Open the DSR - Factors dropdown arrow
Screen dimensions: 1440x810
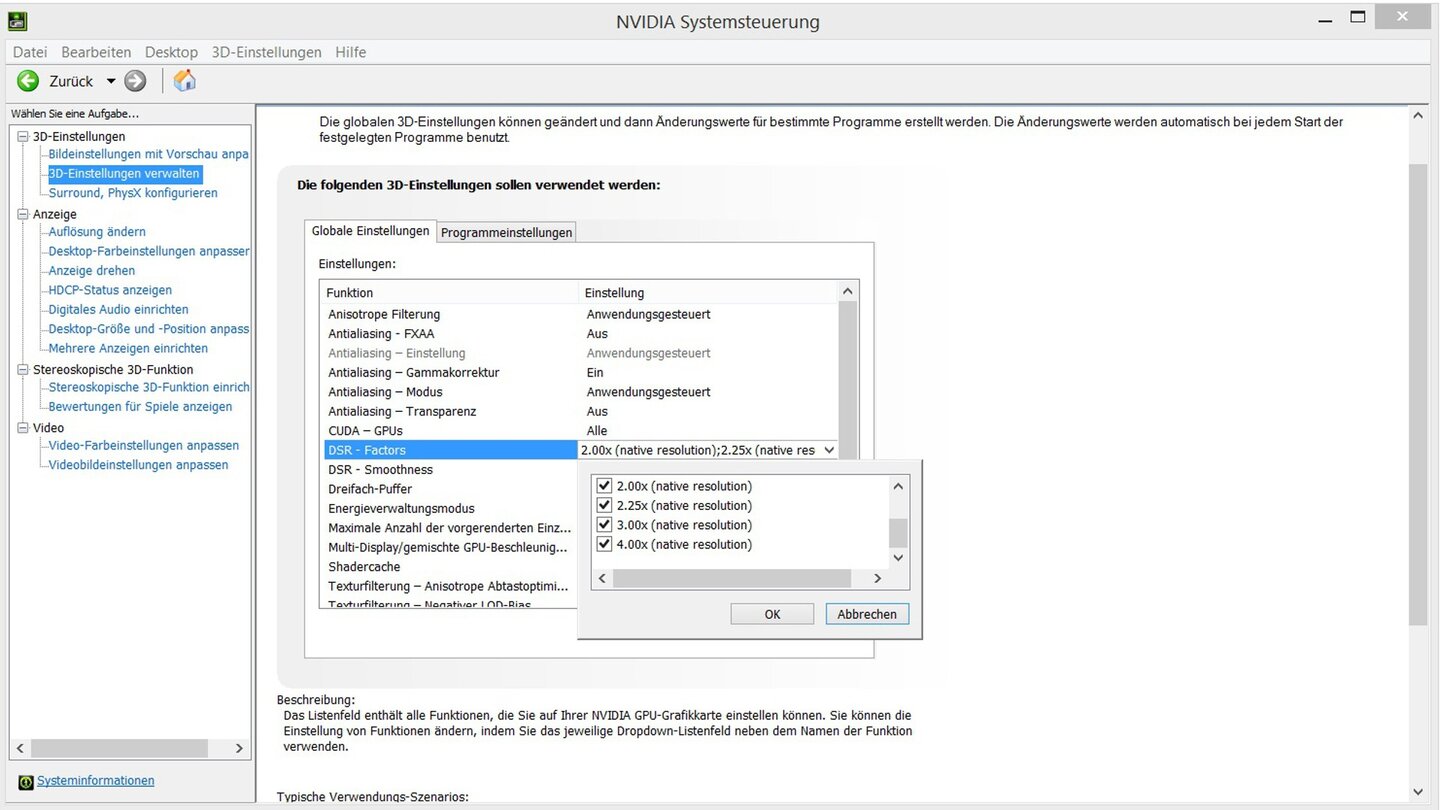click(x=828, y=450)
